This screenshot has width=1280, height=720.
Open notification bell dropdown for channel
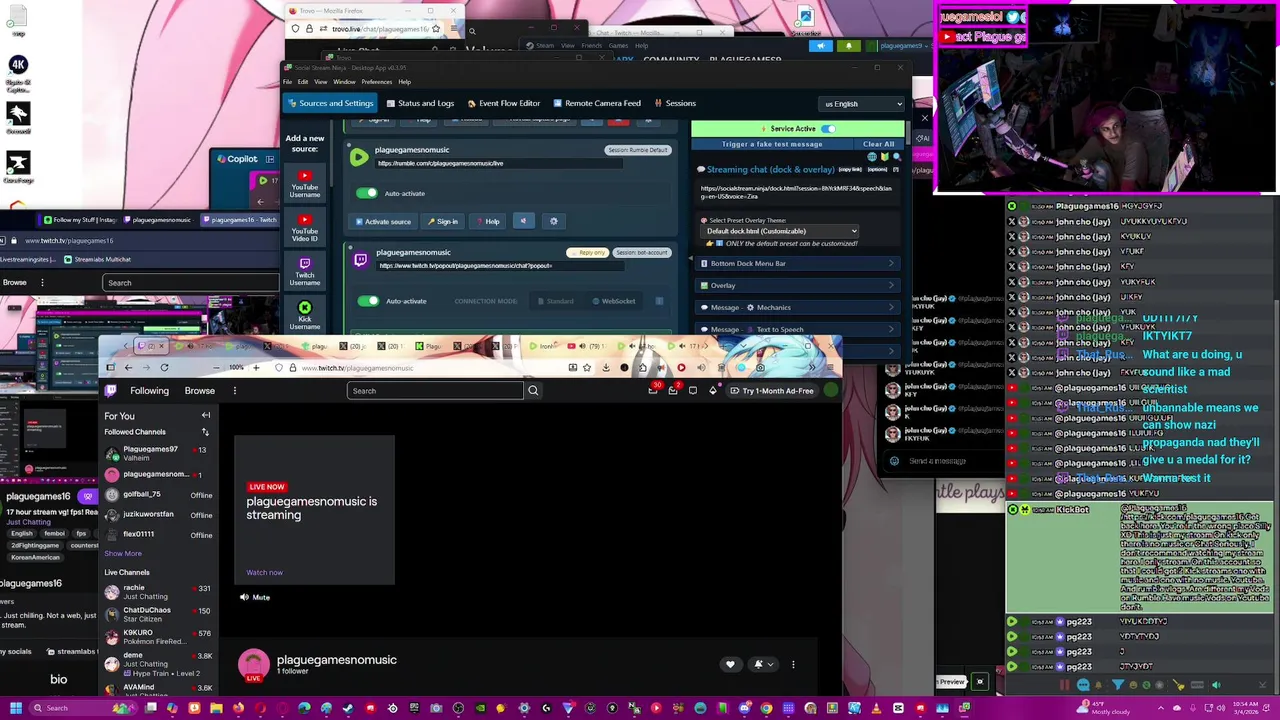763,664
